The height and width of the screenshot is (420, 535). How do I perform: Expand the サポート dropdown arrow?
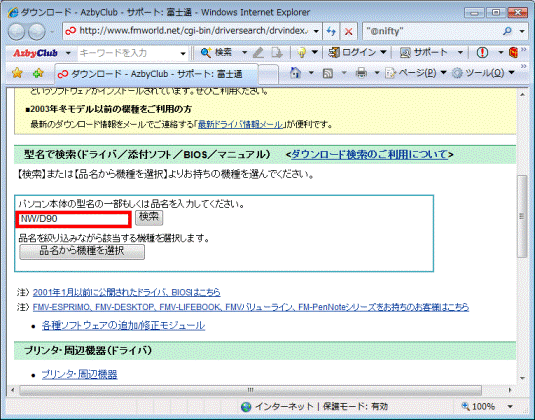460,53
